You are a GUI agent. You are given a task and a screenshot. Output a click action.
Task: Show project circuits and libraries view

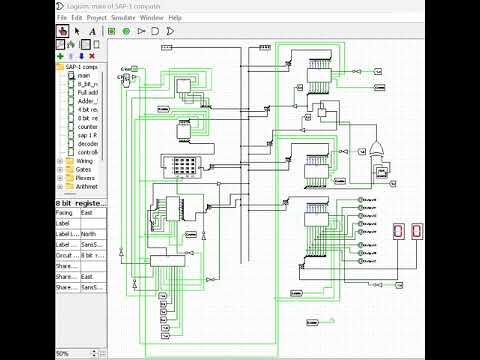coord(60,44)
